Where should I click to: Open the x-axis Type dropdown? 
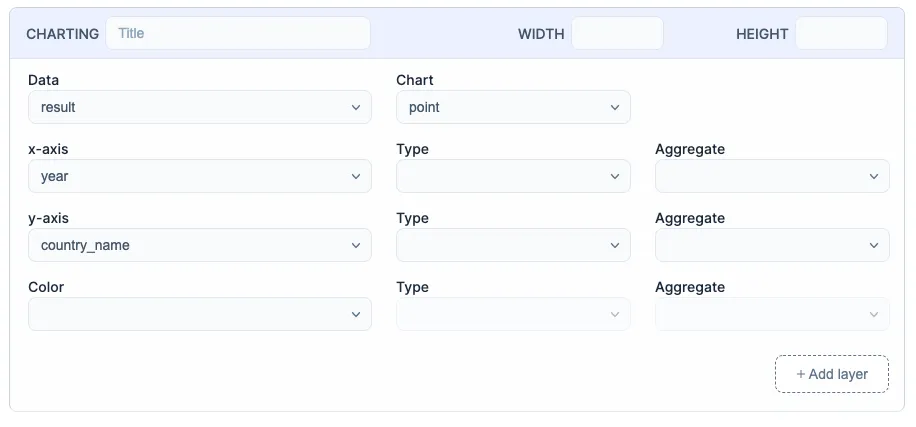coord(513,176)
